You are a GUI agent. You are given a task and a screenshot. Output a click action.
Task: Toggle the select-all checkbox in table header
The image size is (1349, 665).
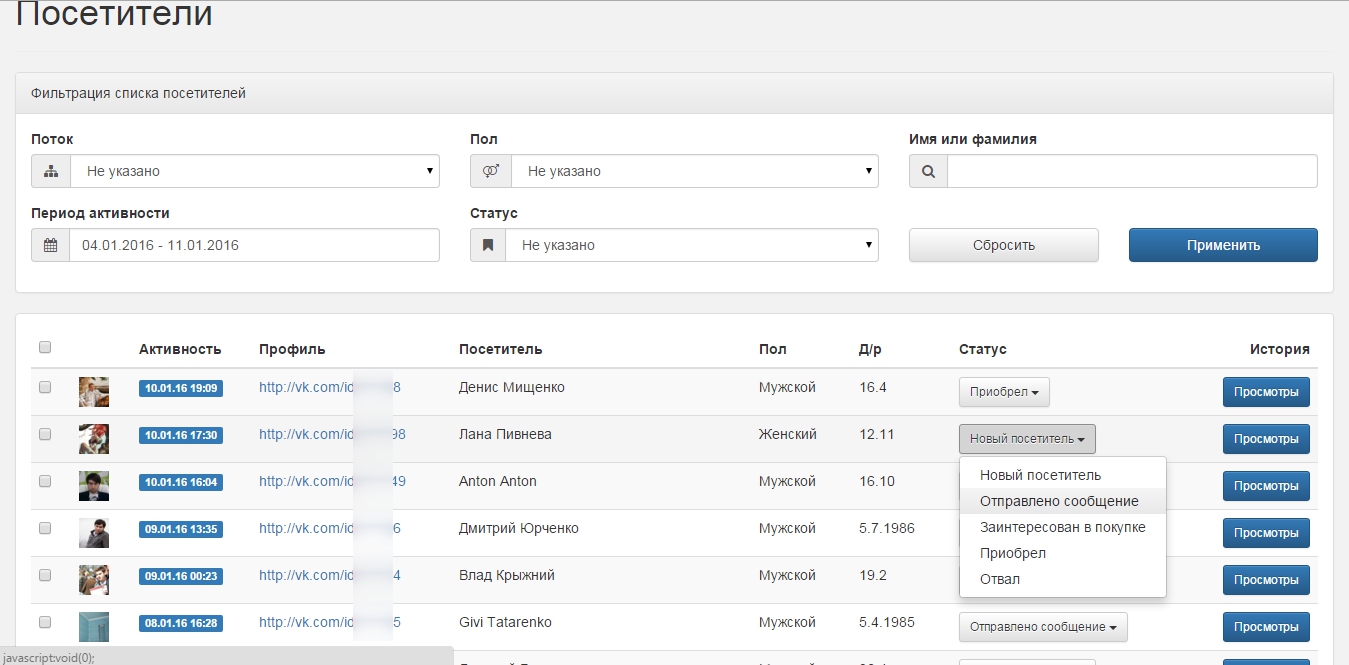click(x=45, y=348)
